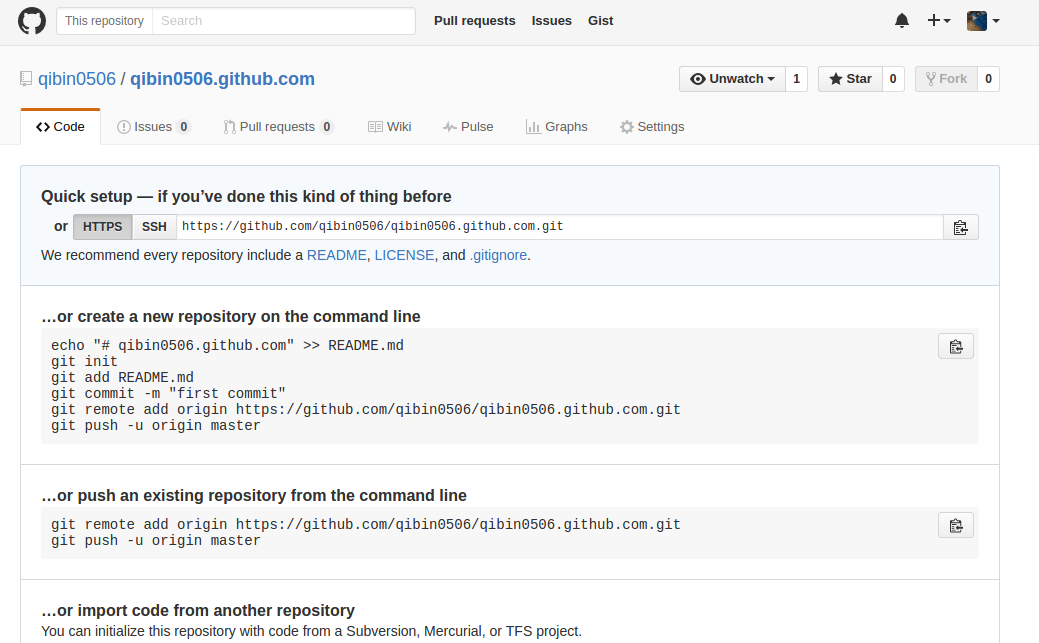This screenshot has height=643, width=1039.
Task: Select the 'or push an existing repository' heading
Action: [x=254, y=495]
